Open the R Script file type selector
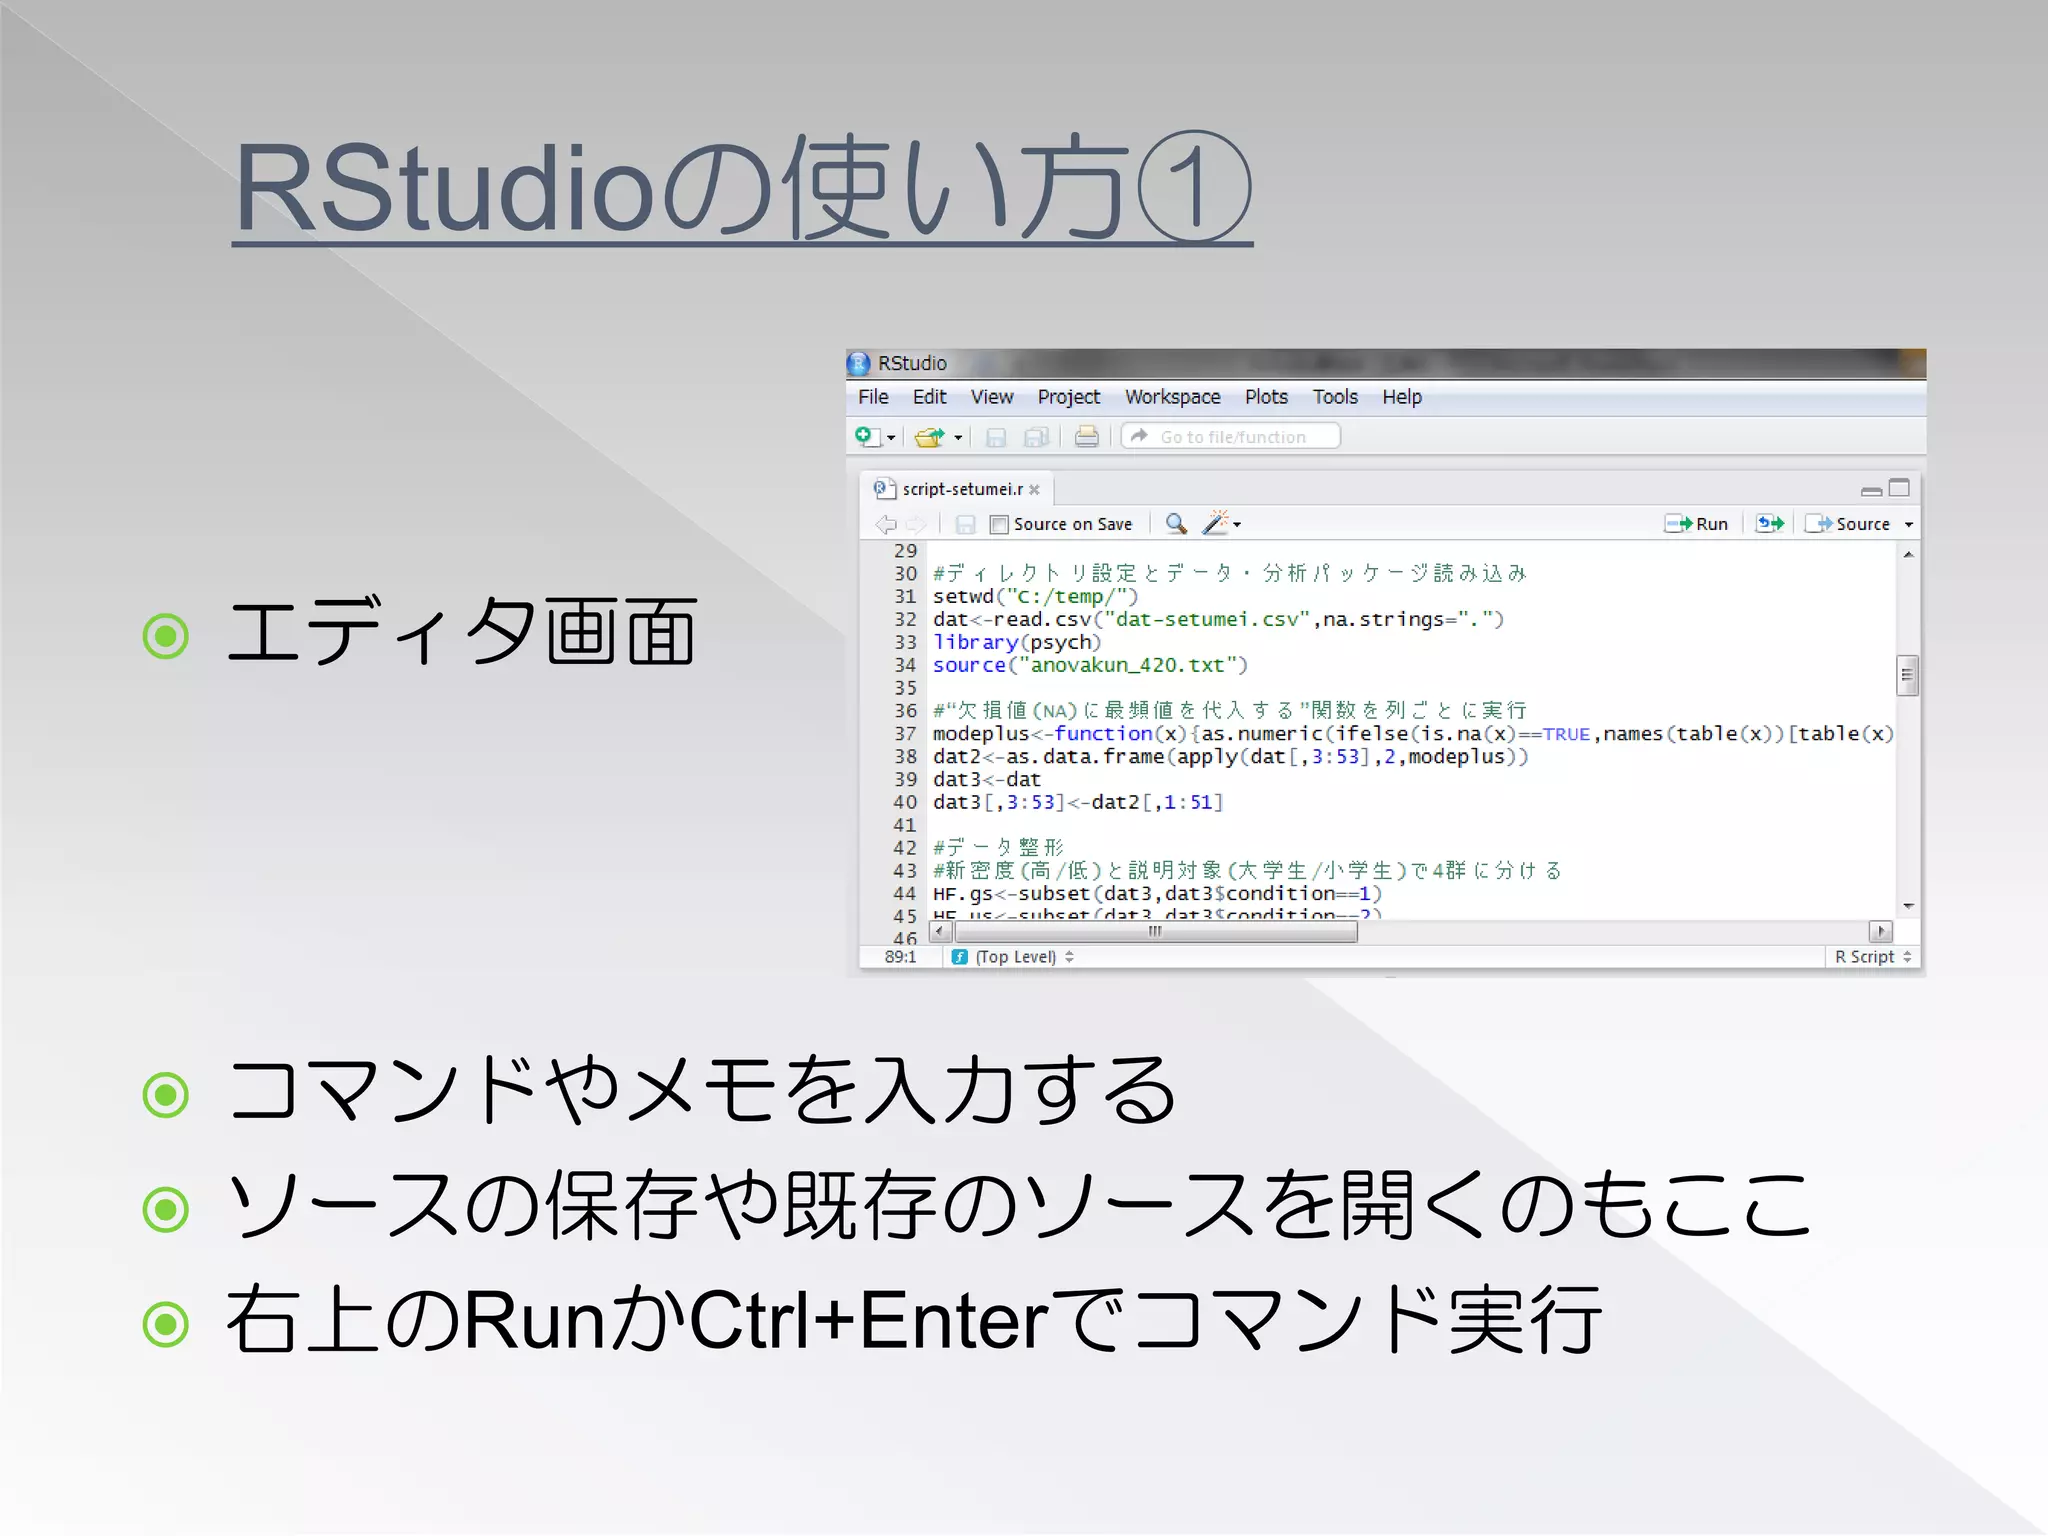2048x1536 pixels. point(1872,957)
